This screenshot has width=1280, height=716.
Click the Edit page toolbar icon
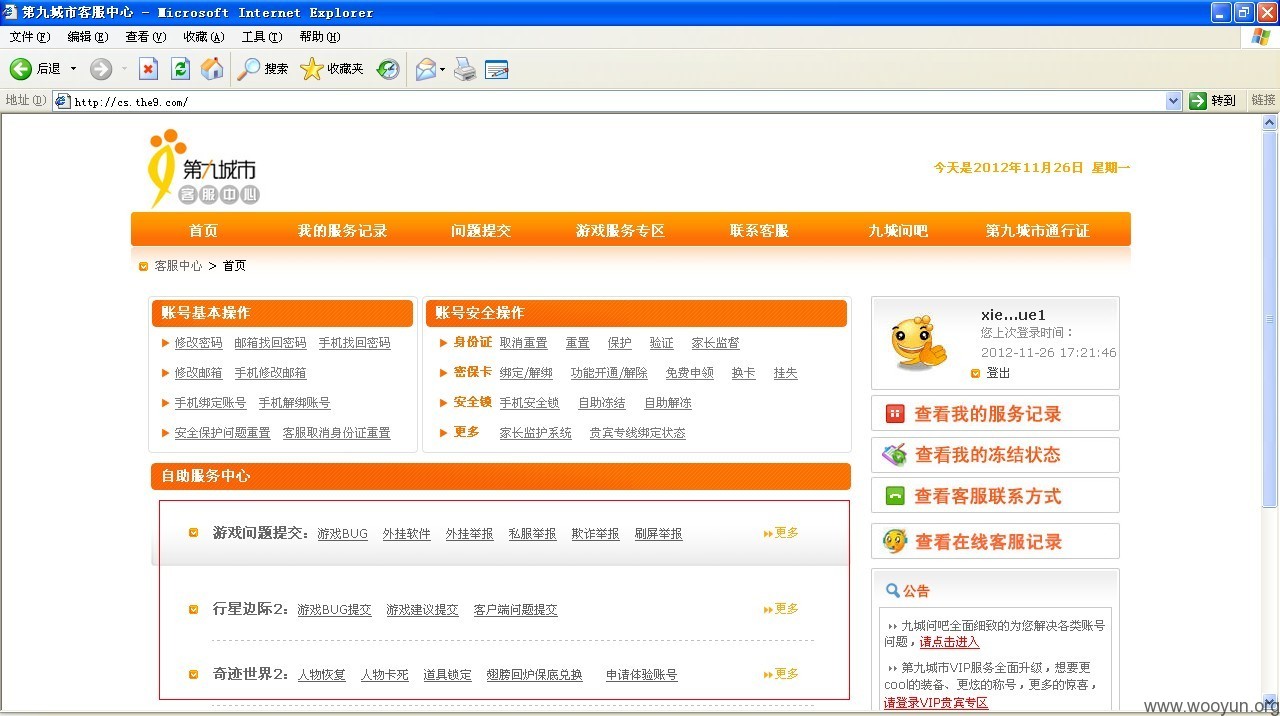[497, 69]
